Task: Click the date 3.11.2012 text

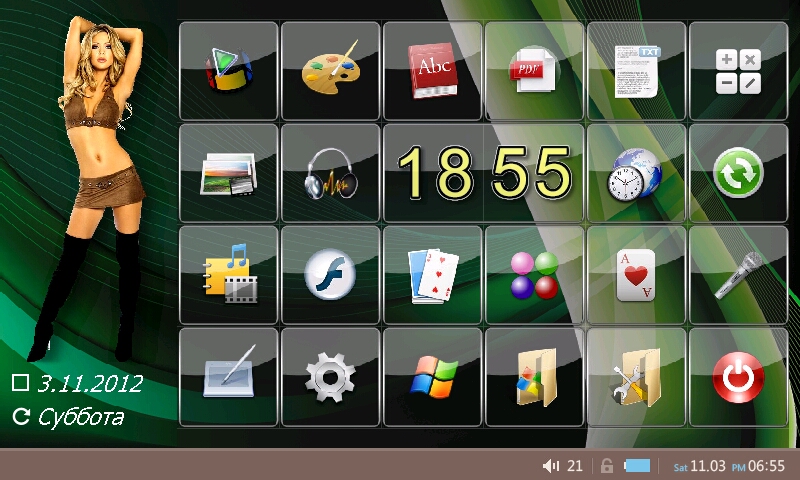Action: click(90, 384)
